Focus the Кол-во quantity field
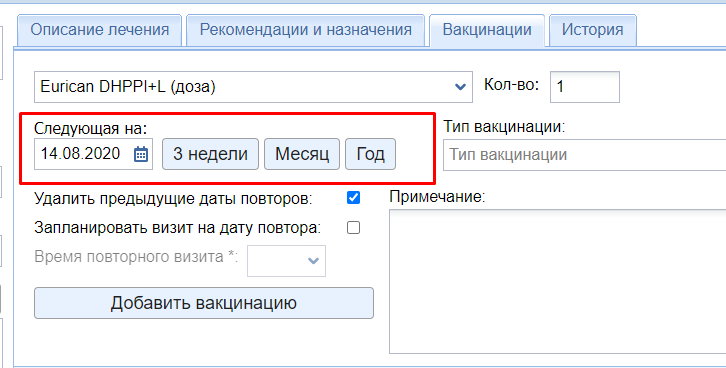The image size is (726, 368). (x=585, y=87)
